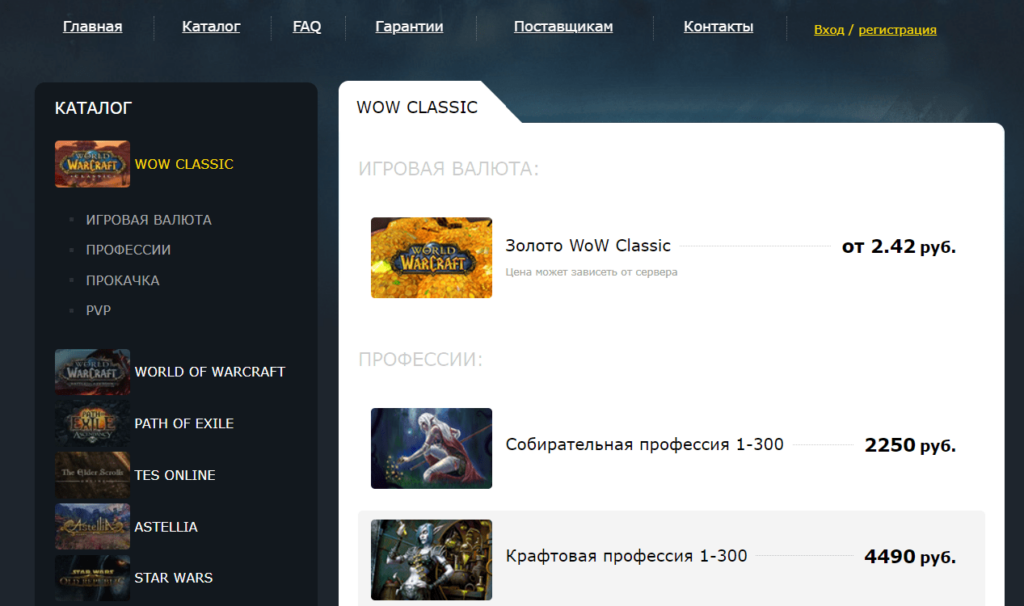
Task: Open the Каталог navigation link
Action: tap(211, 27)
